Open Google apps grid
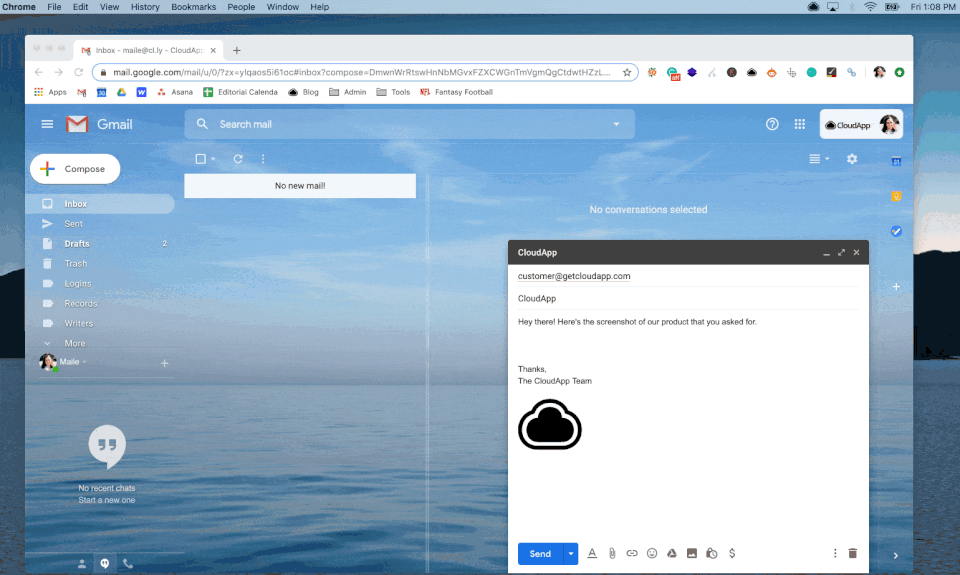This screenshot has height=575, width=960. pyautogui.click(x=800, y=124)
